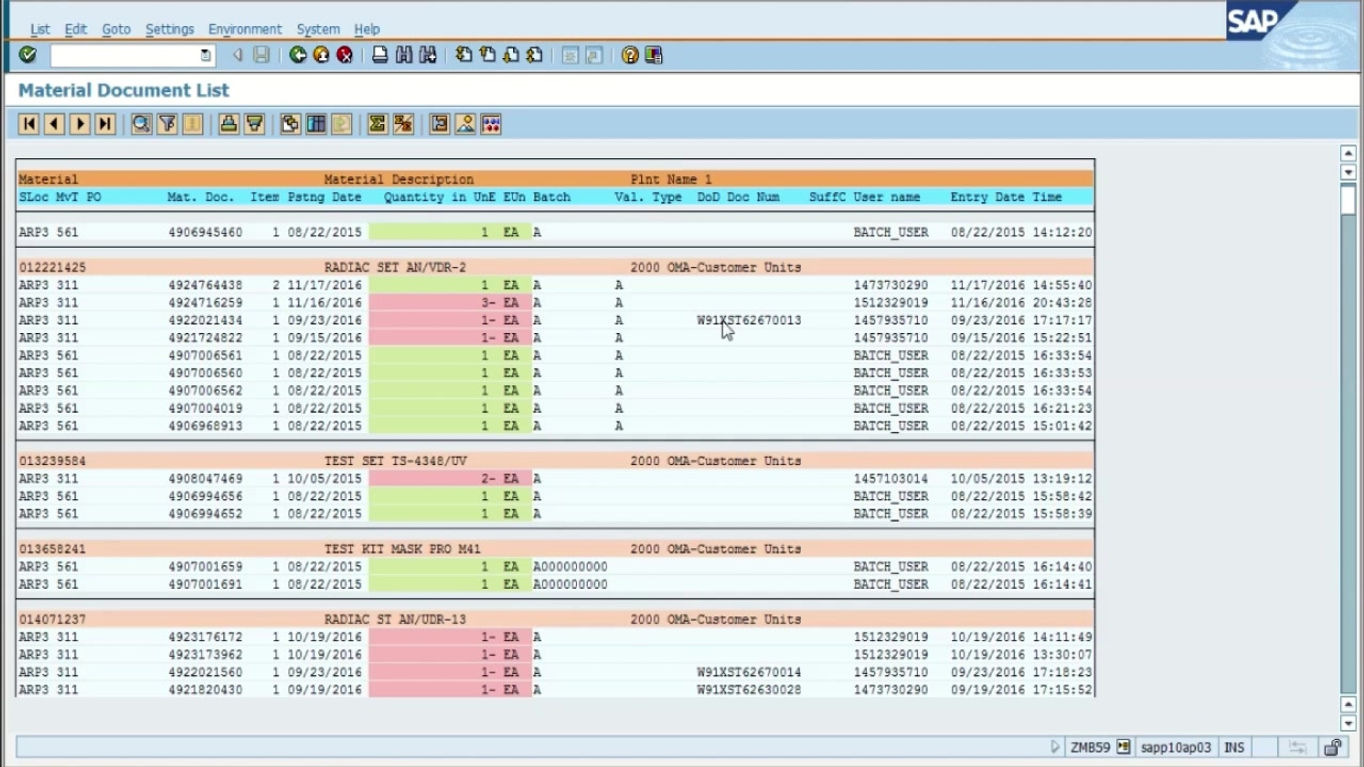1364x767 pixels.
Task: Click the RADIAC ST AN/UDR-13 description
Action: 395,619
